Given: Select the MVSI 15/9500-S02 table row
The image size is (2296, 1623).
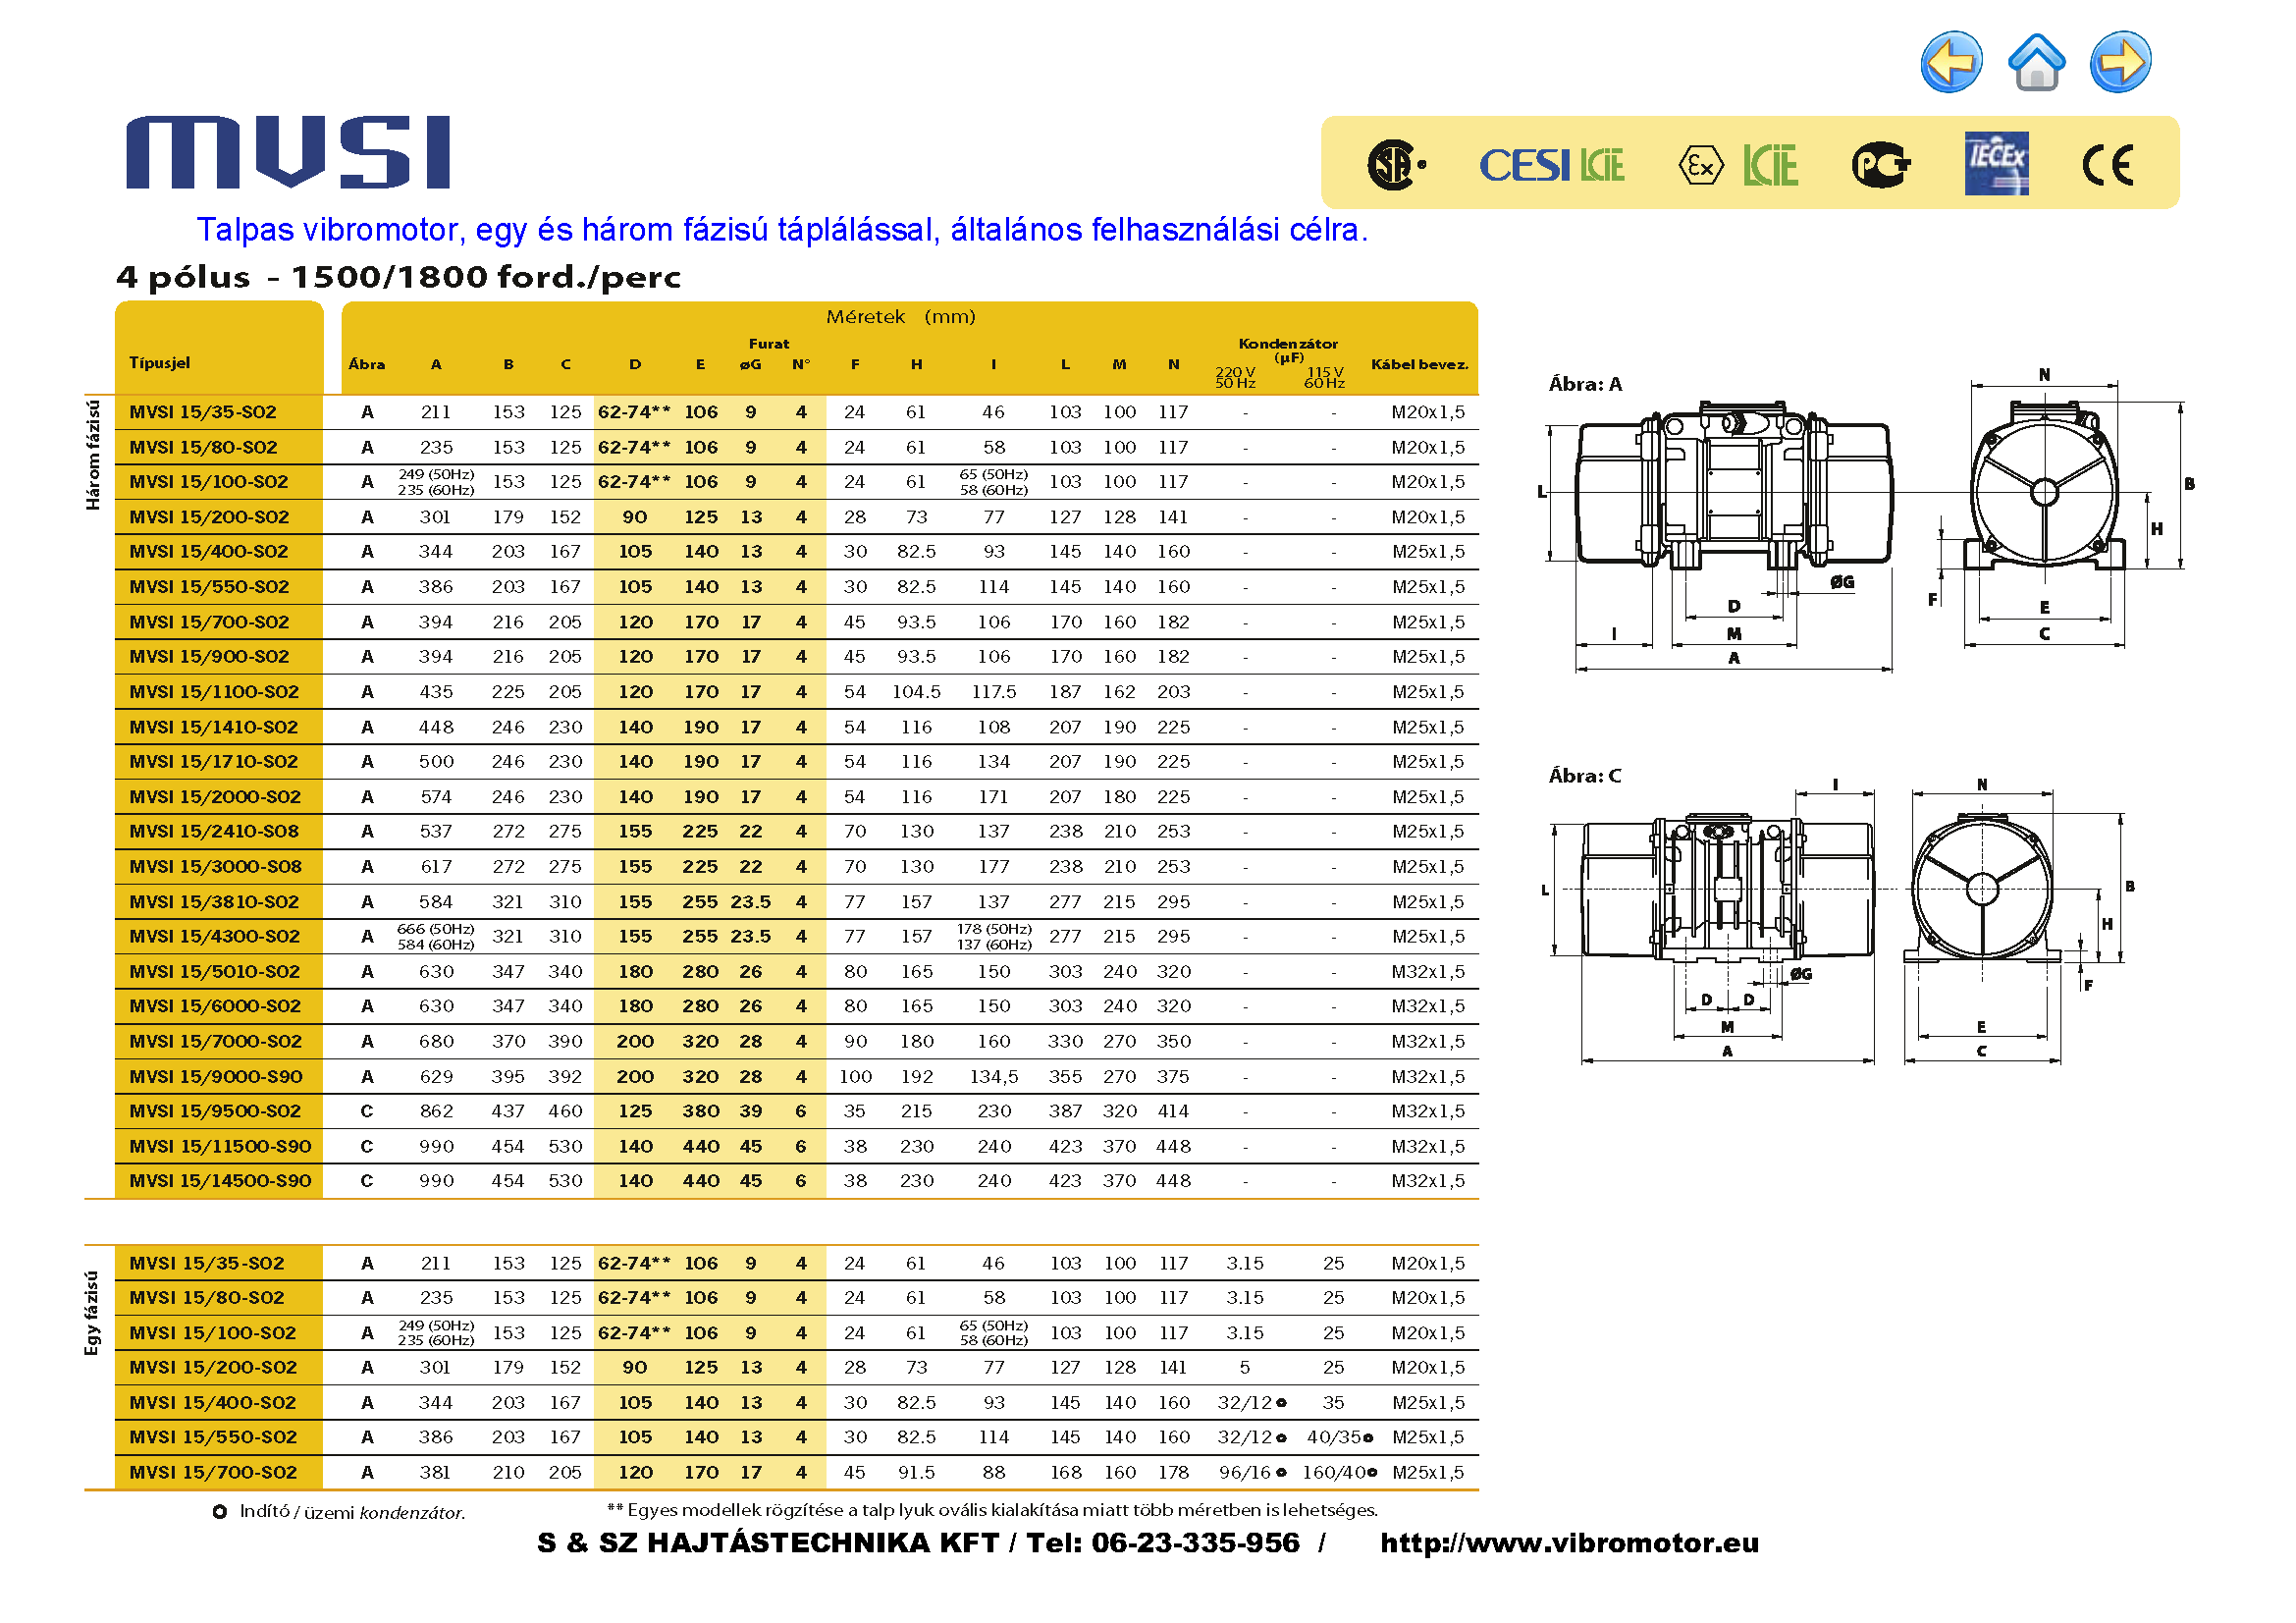Looking at the screenshot, I should point(215,1111).
